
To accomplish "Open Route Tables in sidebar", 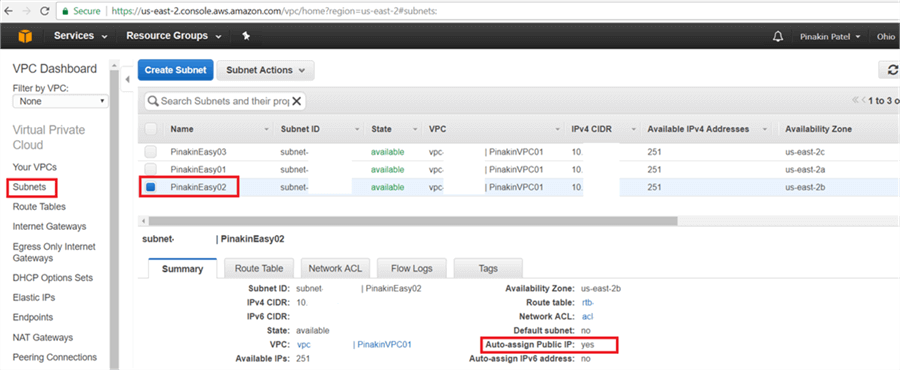I will click(39, 207).
